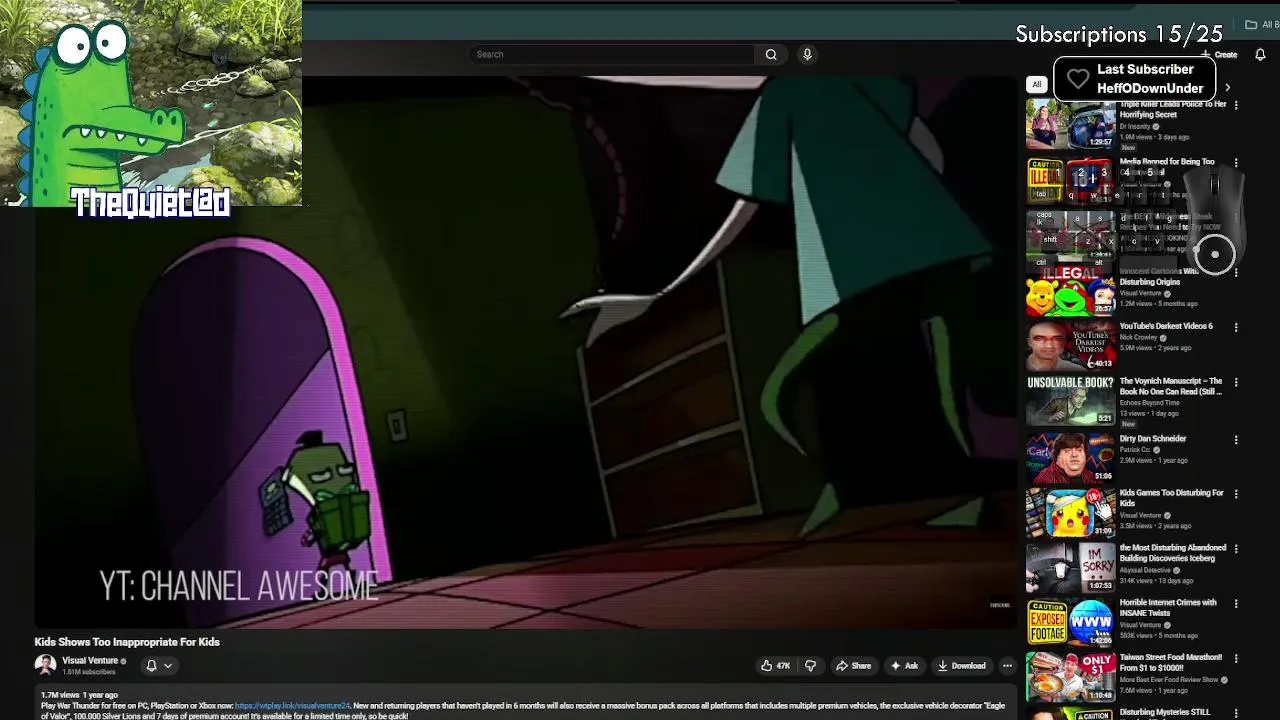This screenshot has height=720, width=1280.
Task: Open options for The Voynich Manuscript video
Action: click(1236, 383)
